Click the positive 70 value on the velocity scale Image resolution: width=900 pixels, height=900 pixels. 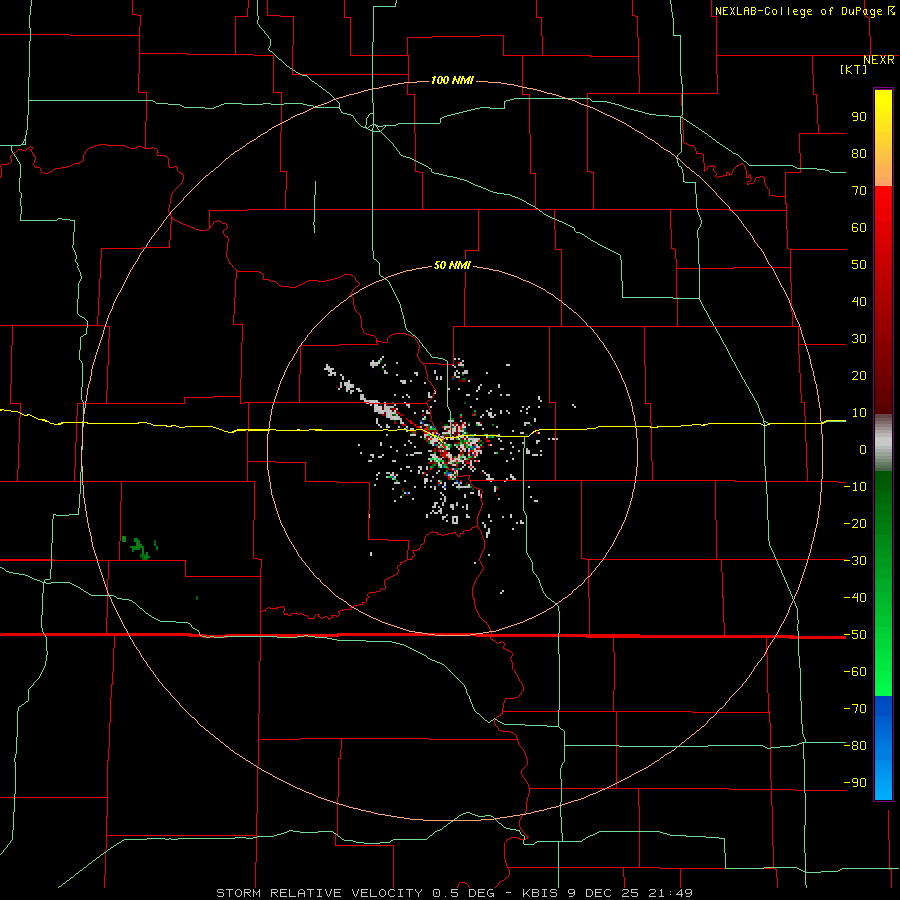859,191
